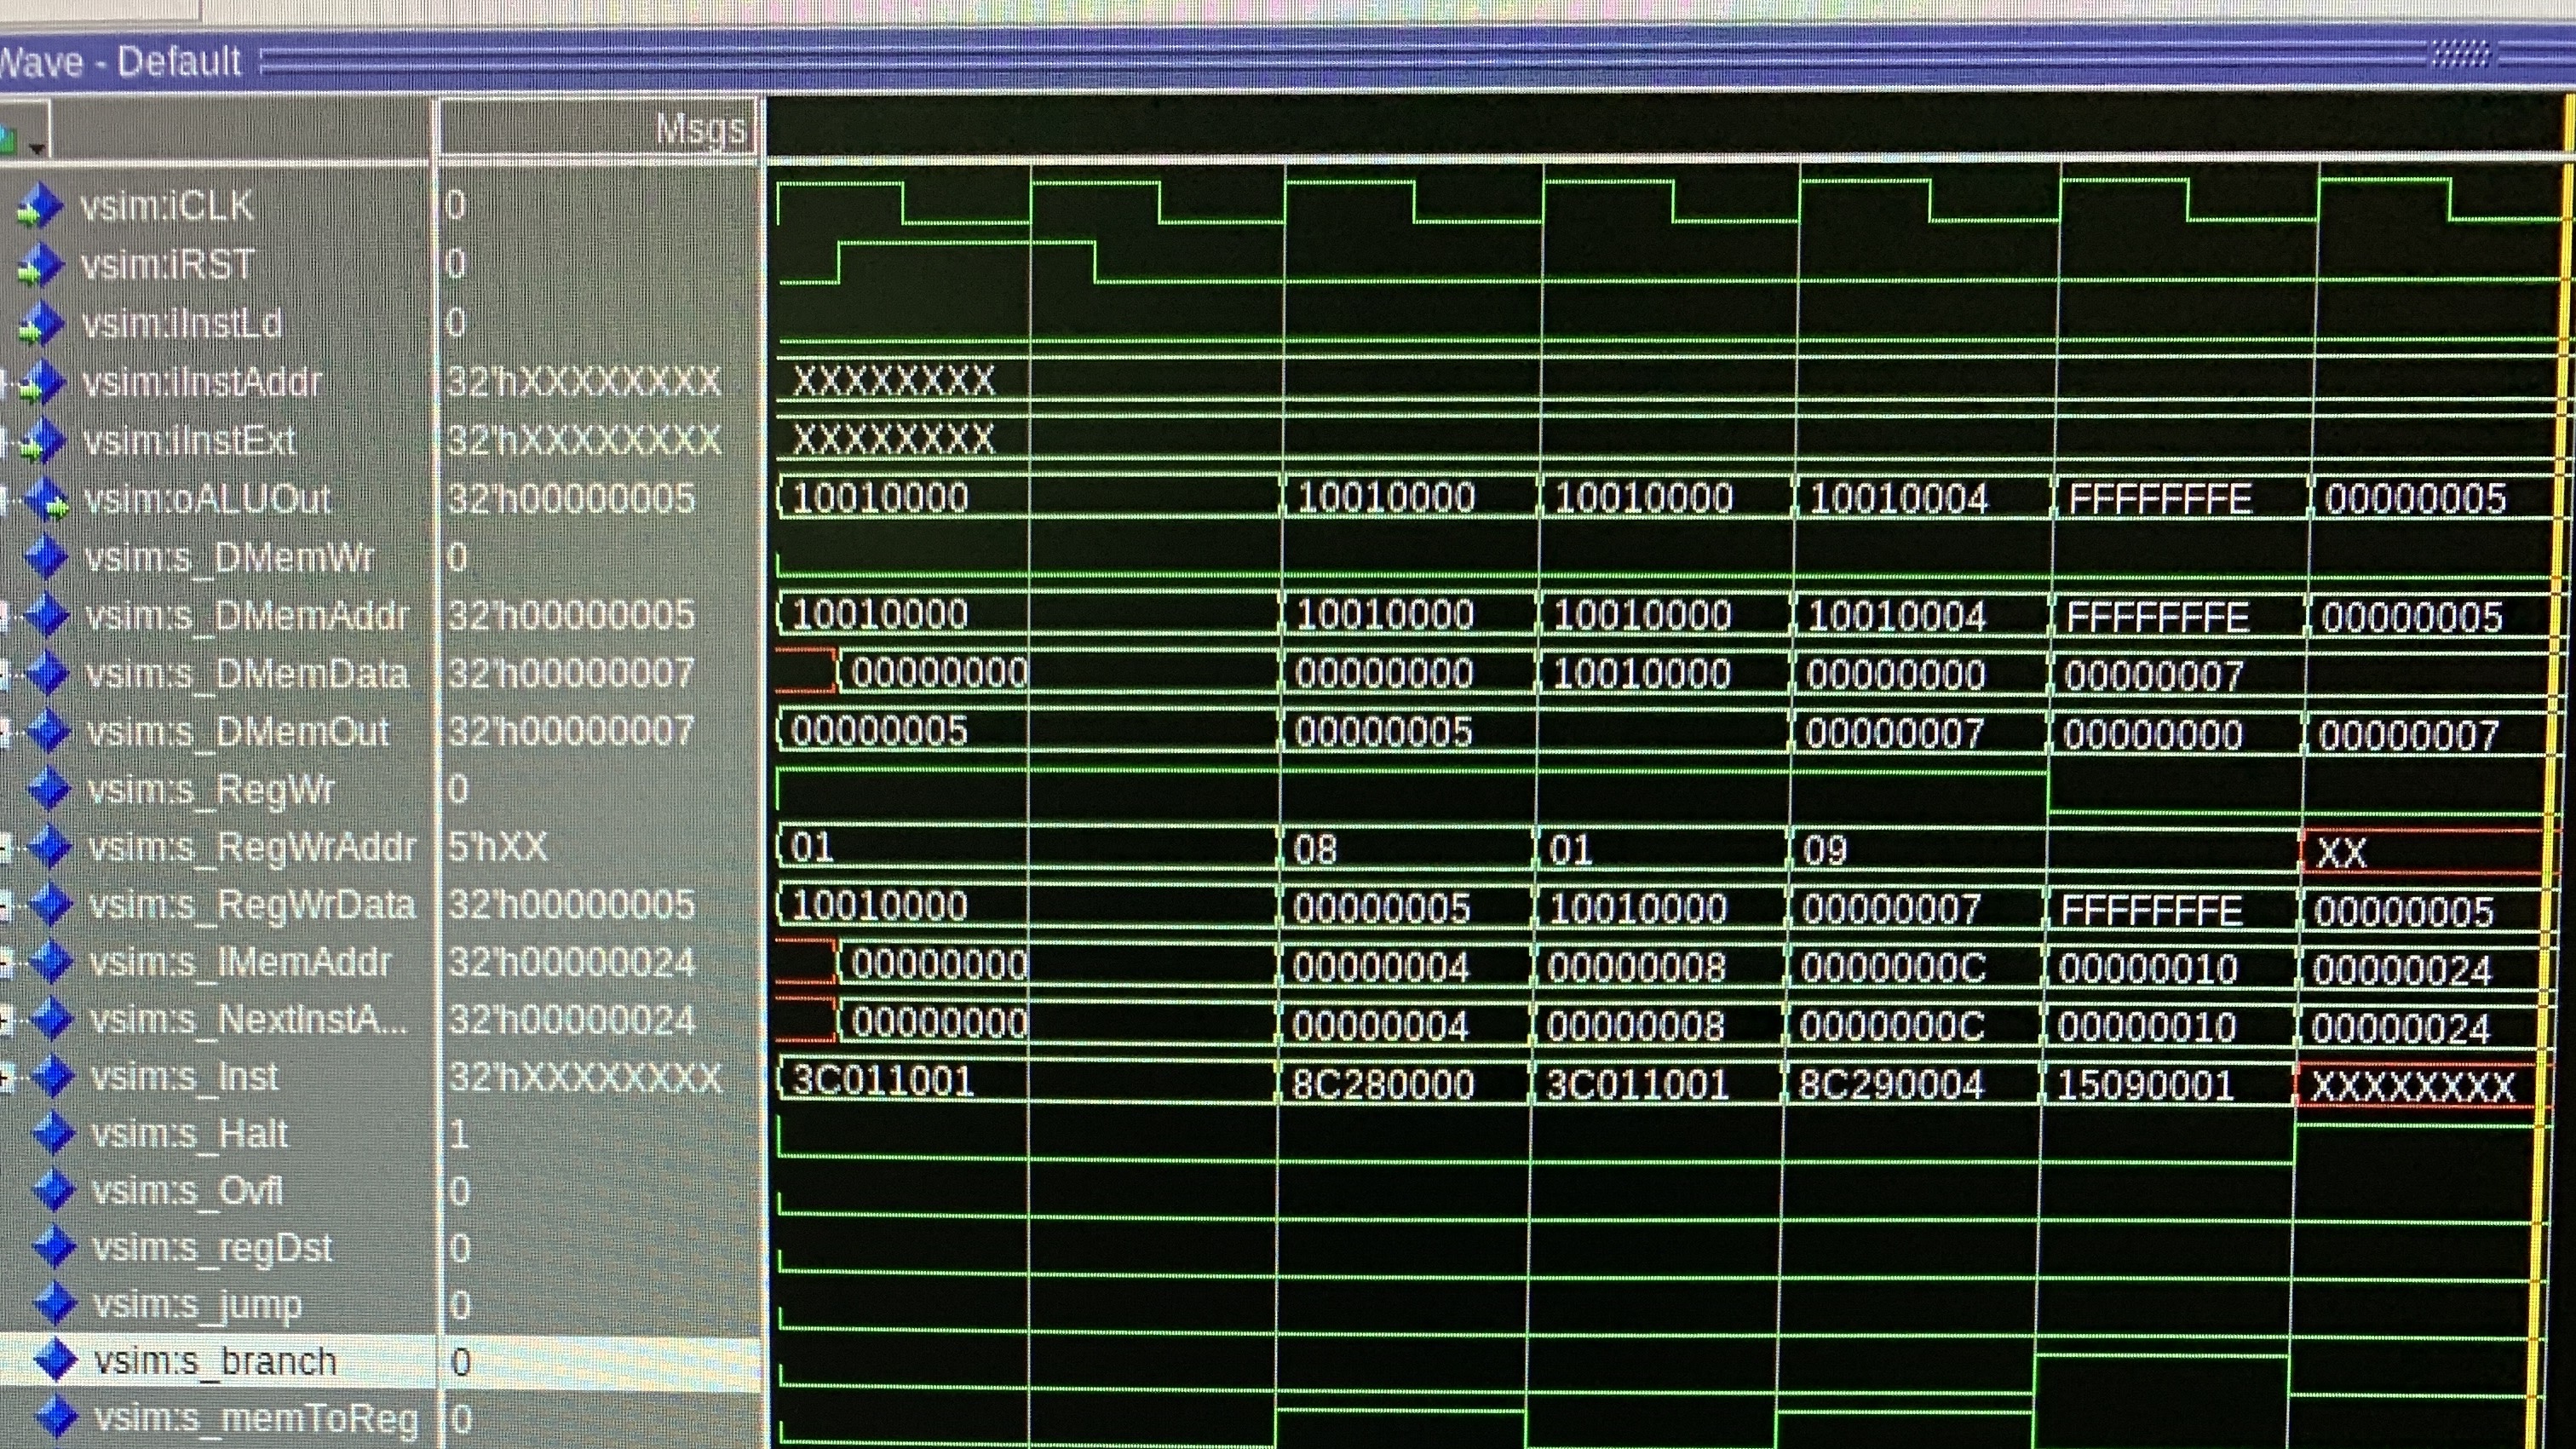The image size is (2576, 1449).
Task: Click the 32'hXXXXXXXX value for s_Inst
Action: tap(584, 1077)
